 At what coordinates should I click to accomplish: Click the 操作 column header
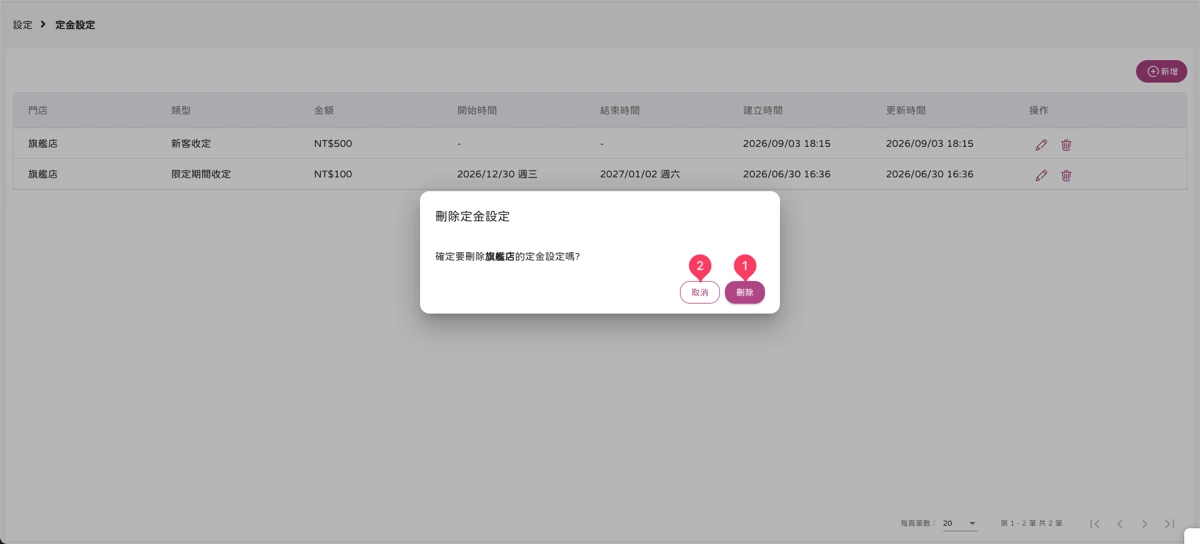click(x=1039, y=110)
